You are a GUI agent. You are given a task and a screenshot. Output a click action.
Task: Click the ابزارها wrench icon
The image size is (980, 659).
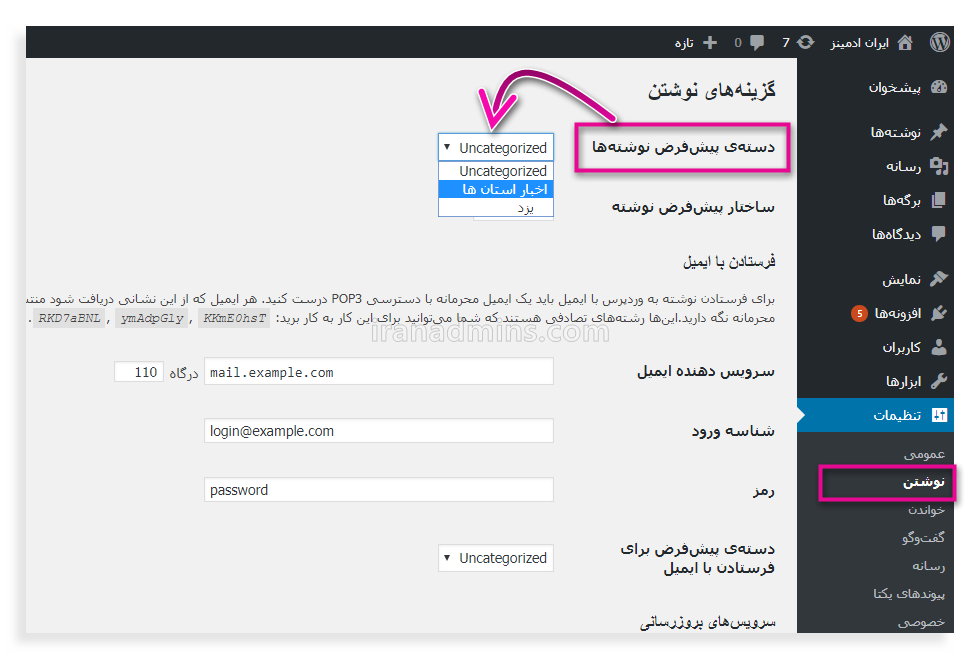coord(939,381)
